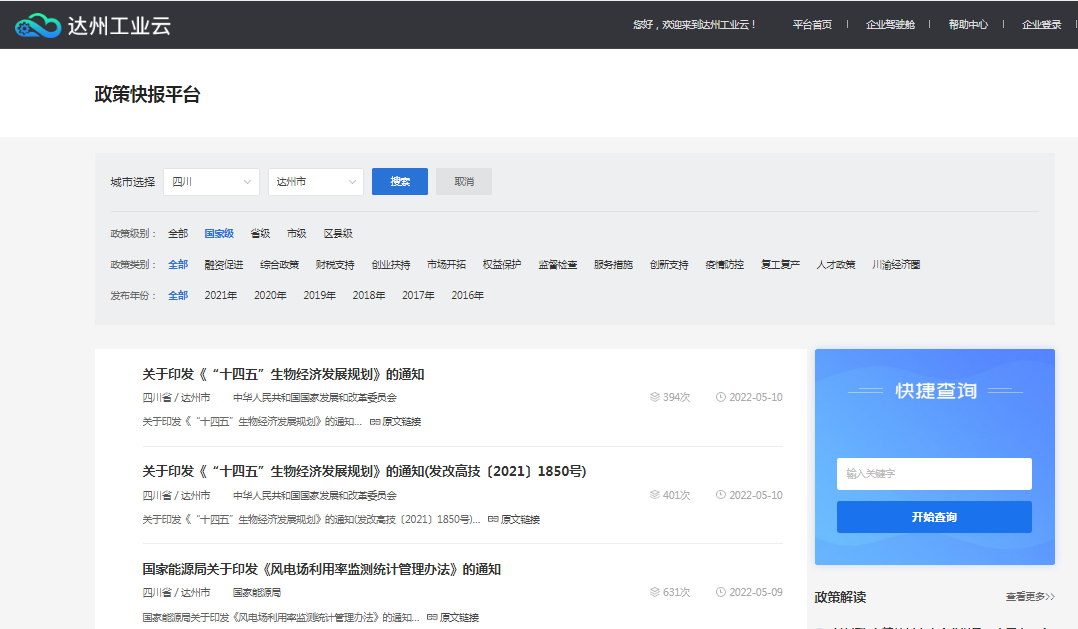Click the 输入关键字 keyword input field
The height and width of the screenshot is (629, 1078).
(x=934, y=474)
